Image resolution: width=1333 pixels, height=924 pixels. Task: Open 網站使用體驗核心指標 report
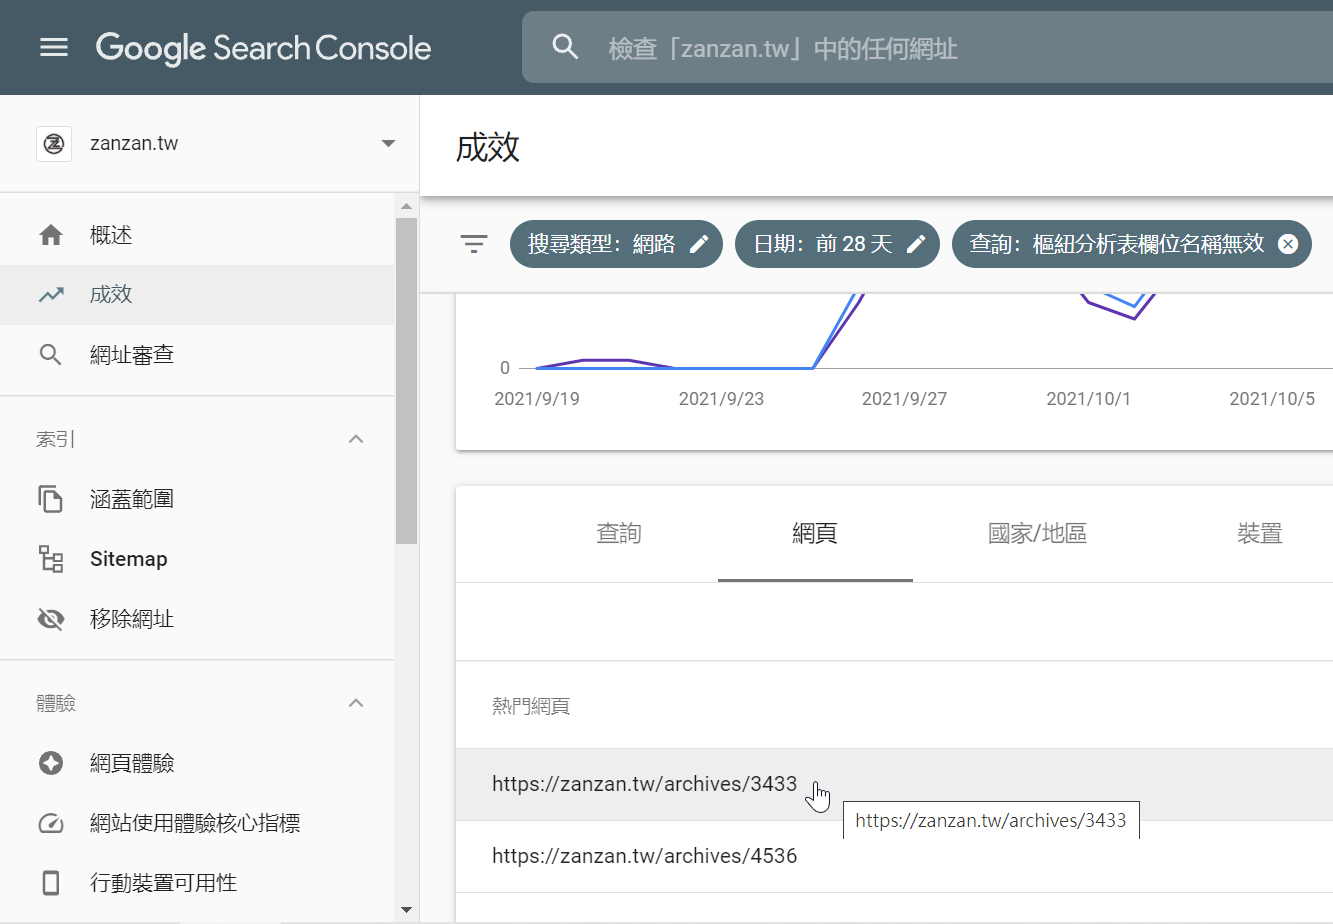[x=197, y=823]
